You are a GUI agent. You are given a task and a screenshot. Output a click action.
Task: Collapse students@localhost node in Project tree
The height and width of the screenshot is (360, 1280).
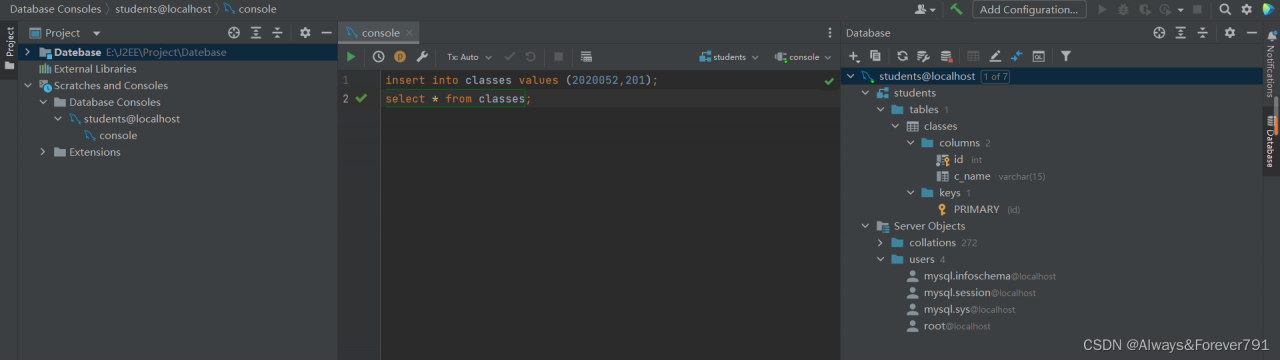click(58, 119)
